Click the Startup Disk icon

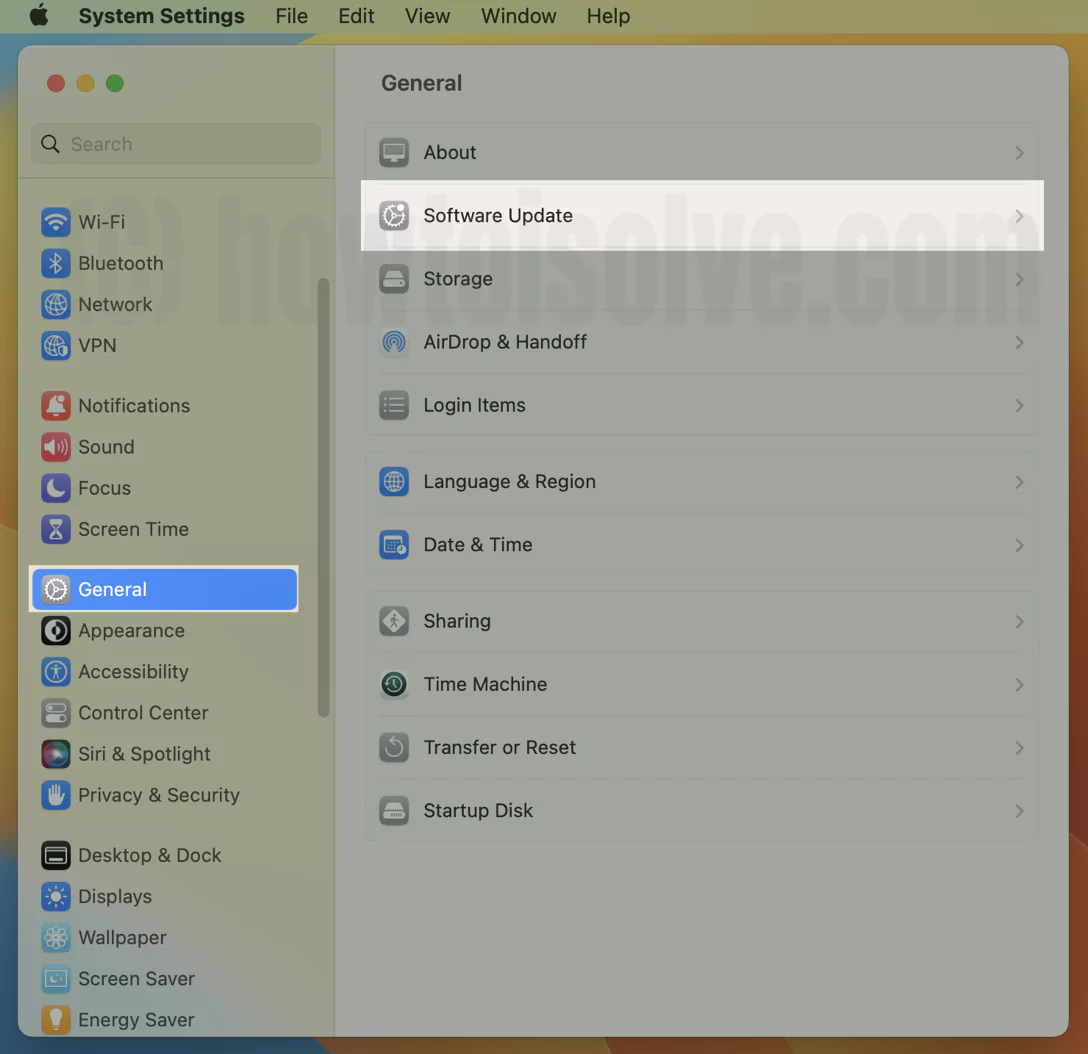point(394,810)
